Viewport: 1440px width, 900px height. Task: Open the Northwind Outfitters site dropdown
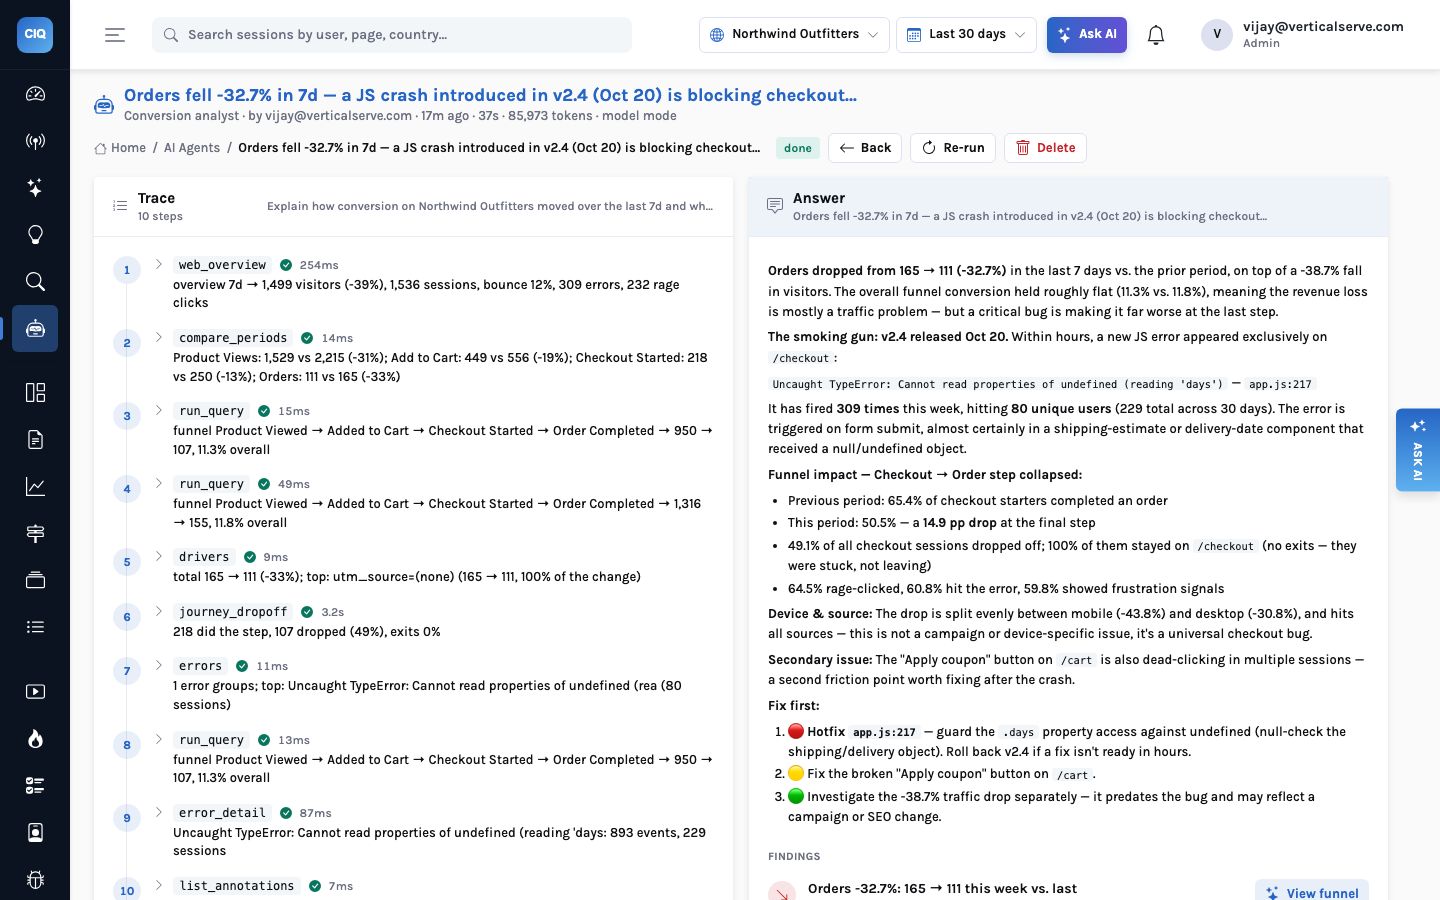tap(794, 35)
